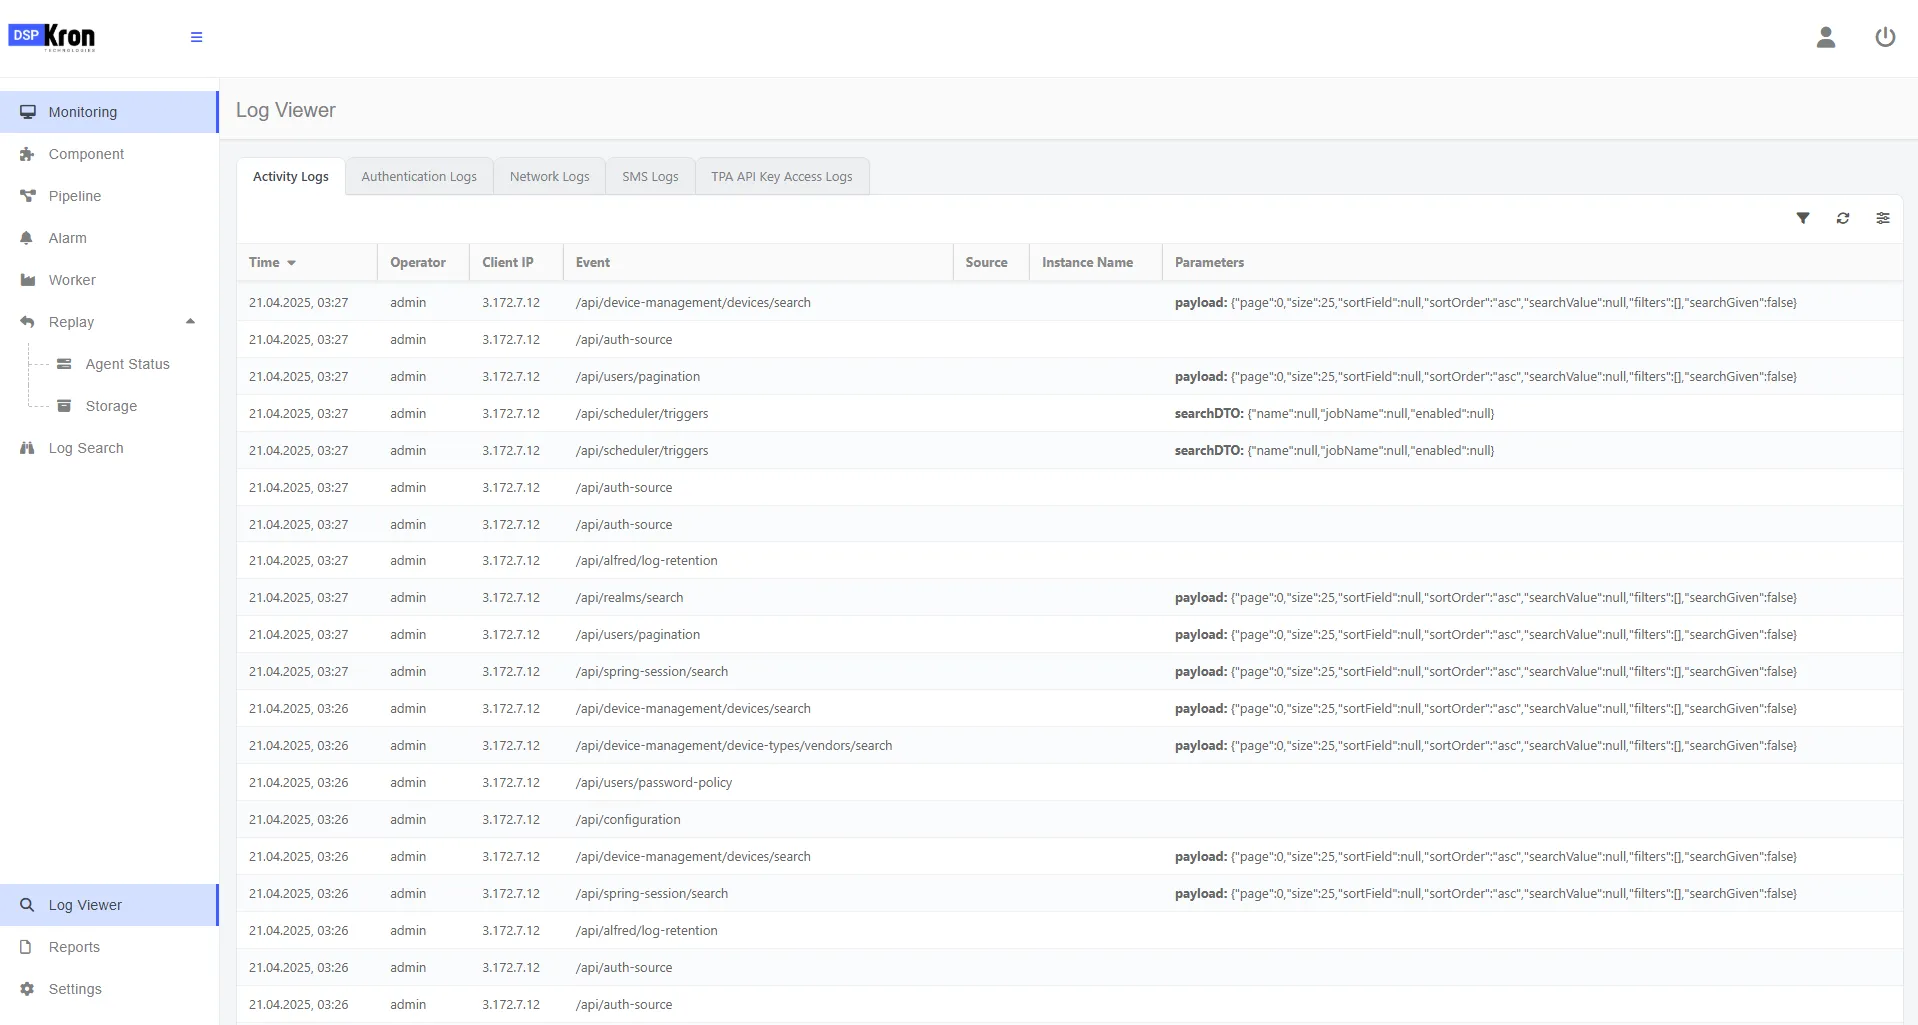The width and height of the screenshot is (1918, 1025).
Task: Select the Activity Logs tab
Action: 291,177
